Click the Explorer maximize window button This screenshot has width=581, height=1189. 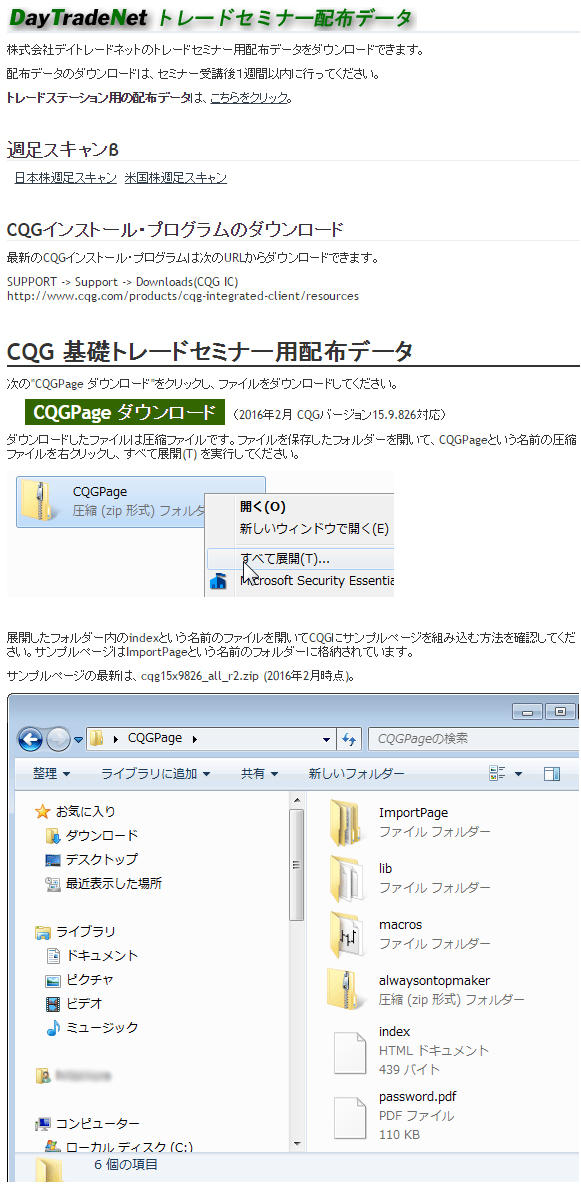pyautogui.click(x=561, y=711)
